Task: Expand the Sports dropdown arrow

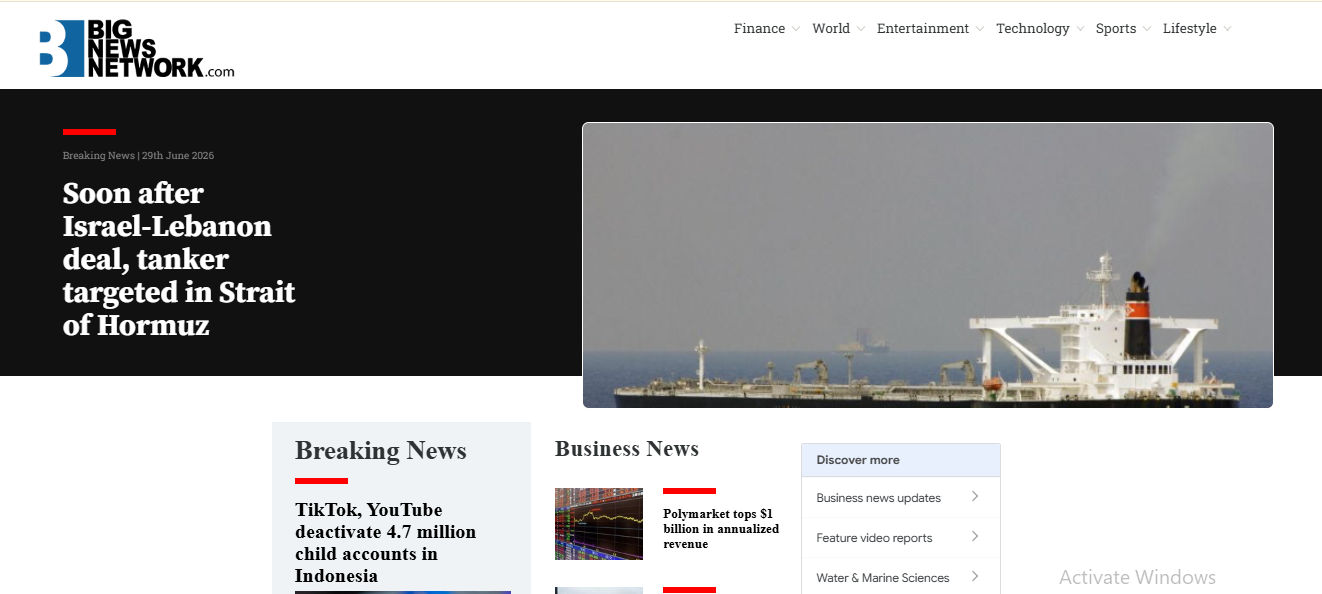Action: tap(1147, 29)
